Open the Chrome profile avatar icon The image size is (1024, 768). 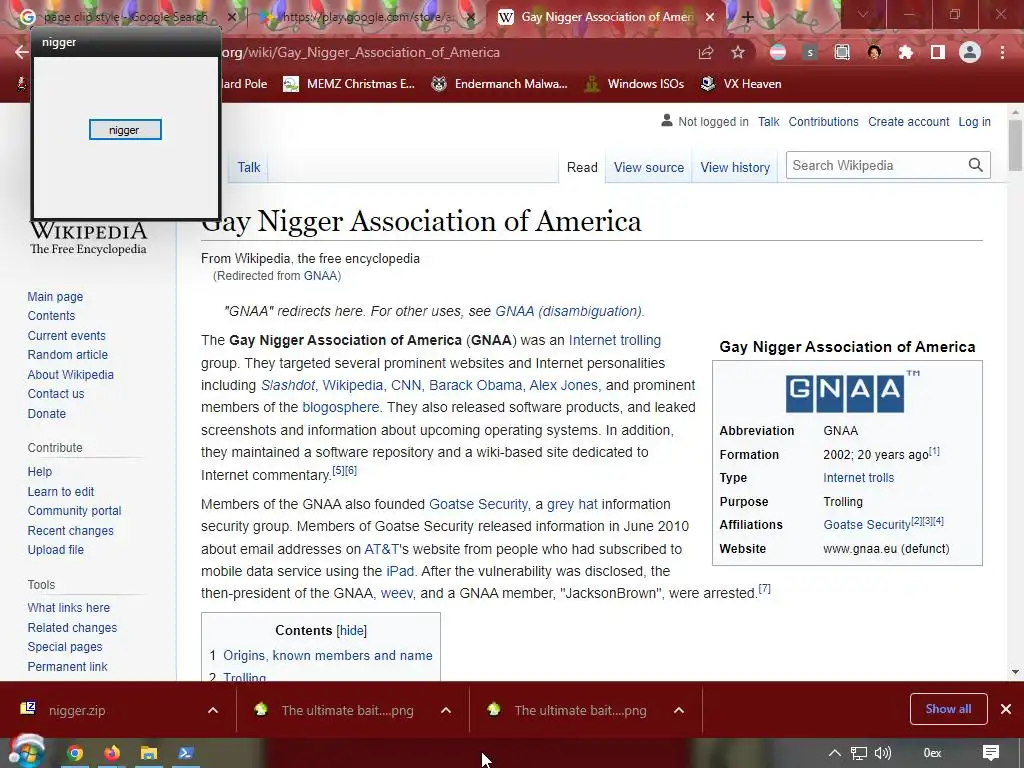tap(970, 52)
